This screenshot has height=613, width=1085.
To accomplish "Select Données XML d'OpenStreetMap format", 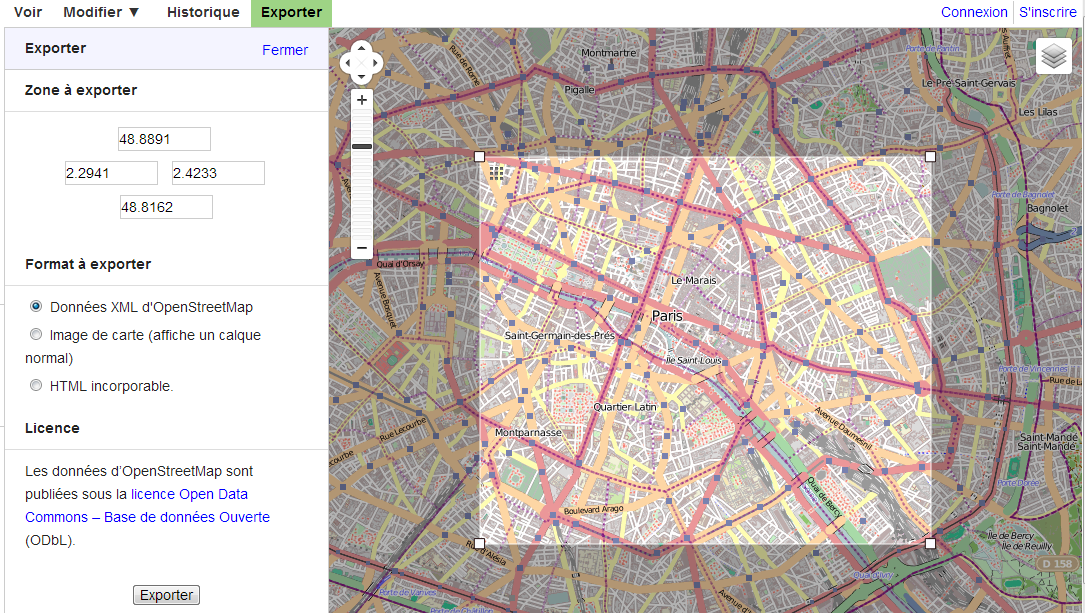I will [x=36, y=306].
